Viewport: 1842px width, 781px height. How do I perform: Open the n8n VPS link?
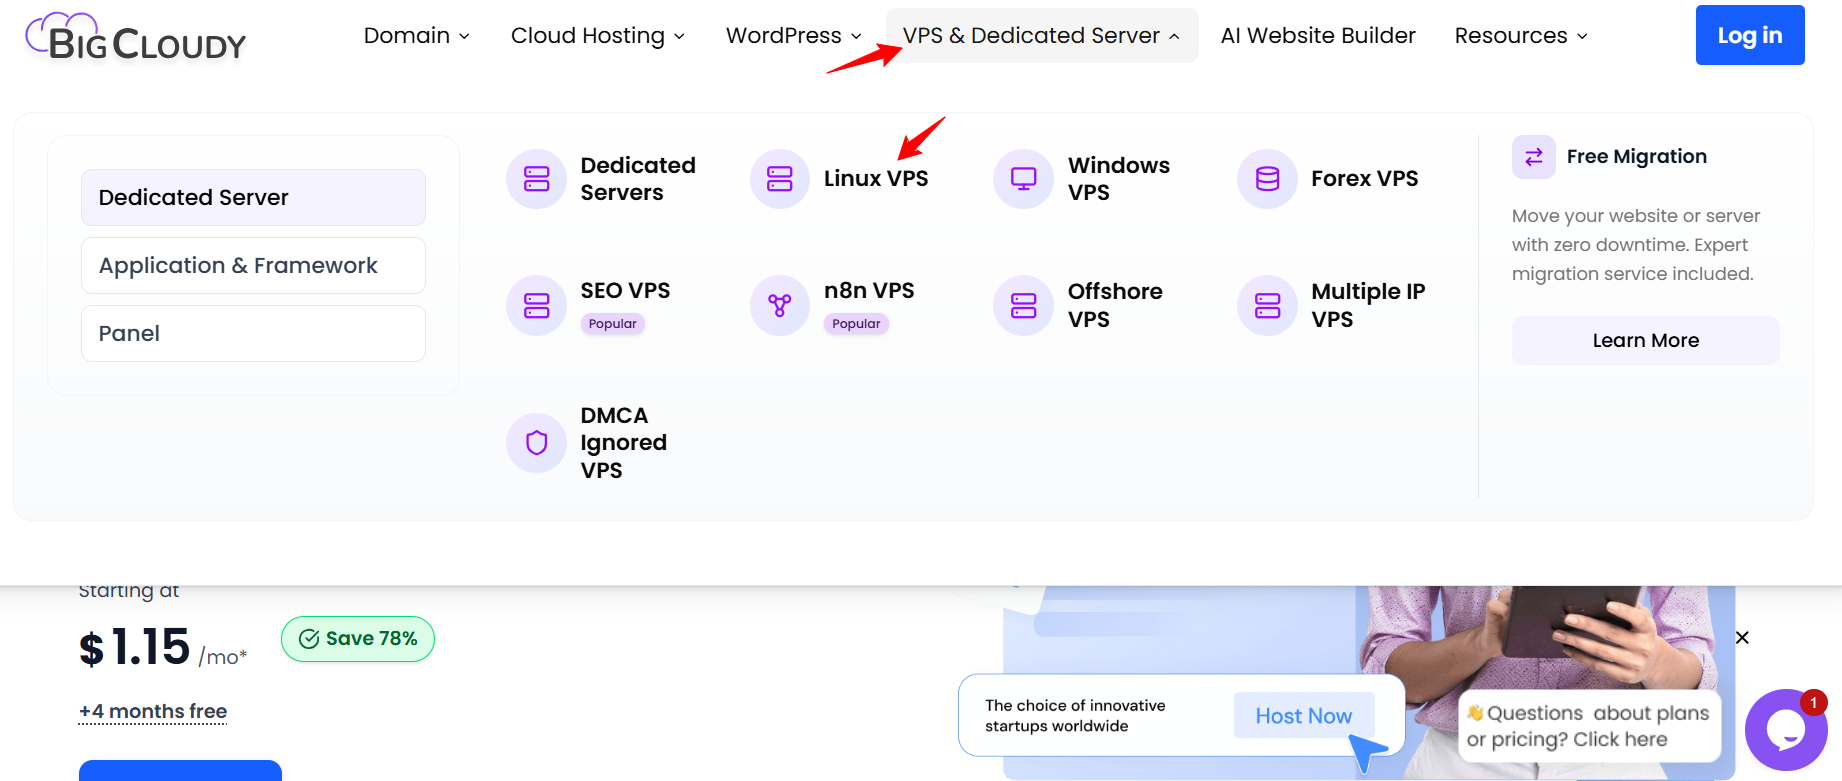pyautogui.click(x=869, y=291)
